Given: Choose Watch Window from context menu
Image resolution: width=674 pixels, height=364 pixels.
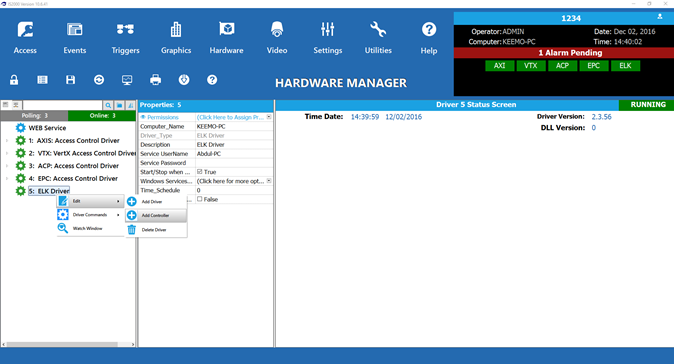Looking at the screenshot, I should [90, 228].
